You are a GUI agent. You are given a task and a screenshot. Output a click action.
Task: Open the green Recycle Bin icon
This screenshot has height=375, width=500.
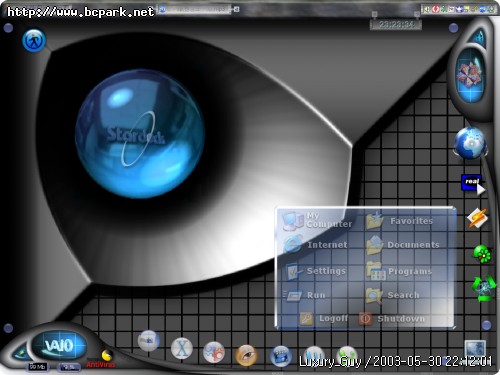click(x=483, y=289)
